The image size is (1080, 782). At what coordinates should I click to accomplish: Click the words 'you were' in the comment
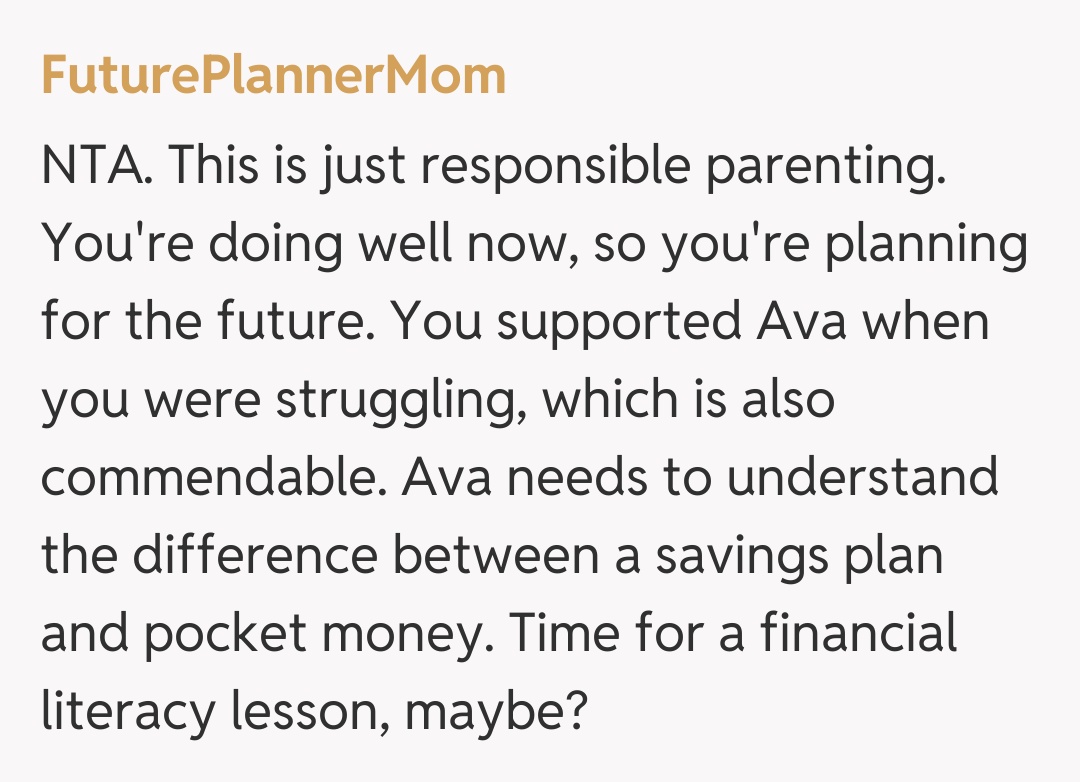click(x=149, y=401)
